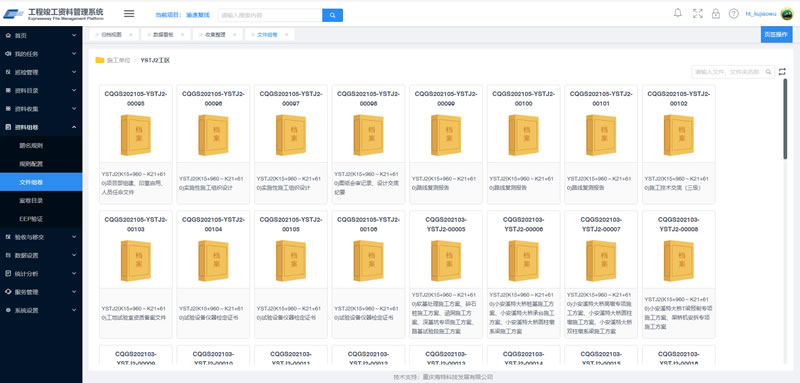Open the notification bell
Viewport: 800px width, 383px height.
(678, 13)
